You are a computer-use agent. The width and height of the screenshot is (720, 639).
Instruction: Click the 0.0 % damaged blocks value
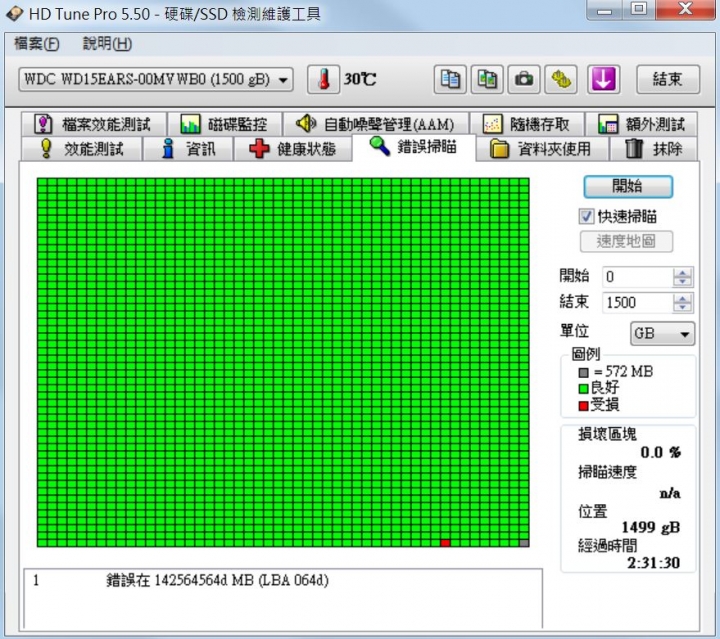[x=660, y=453]
